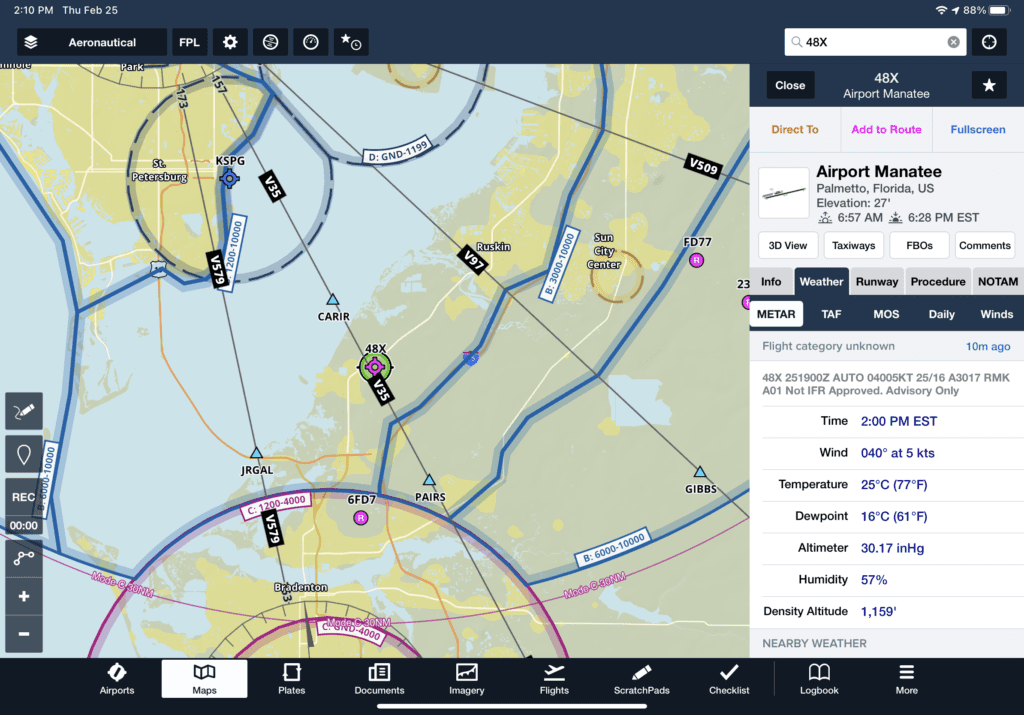Image resolution: width=1024 pixels, height=715 pixels.
Task: Open 3D View of Airport Manatee
Action: (x=787, y=245)
